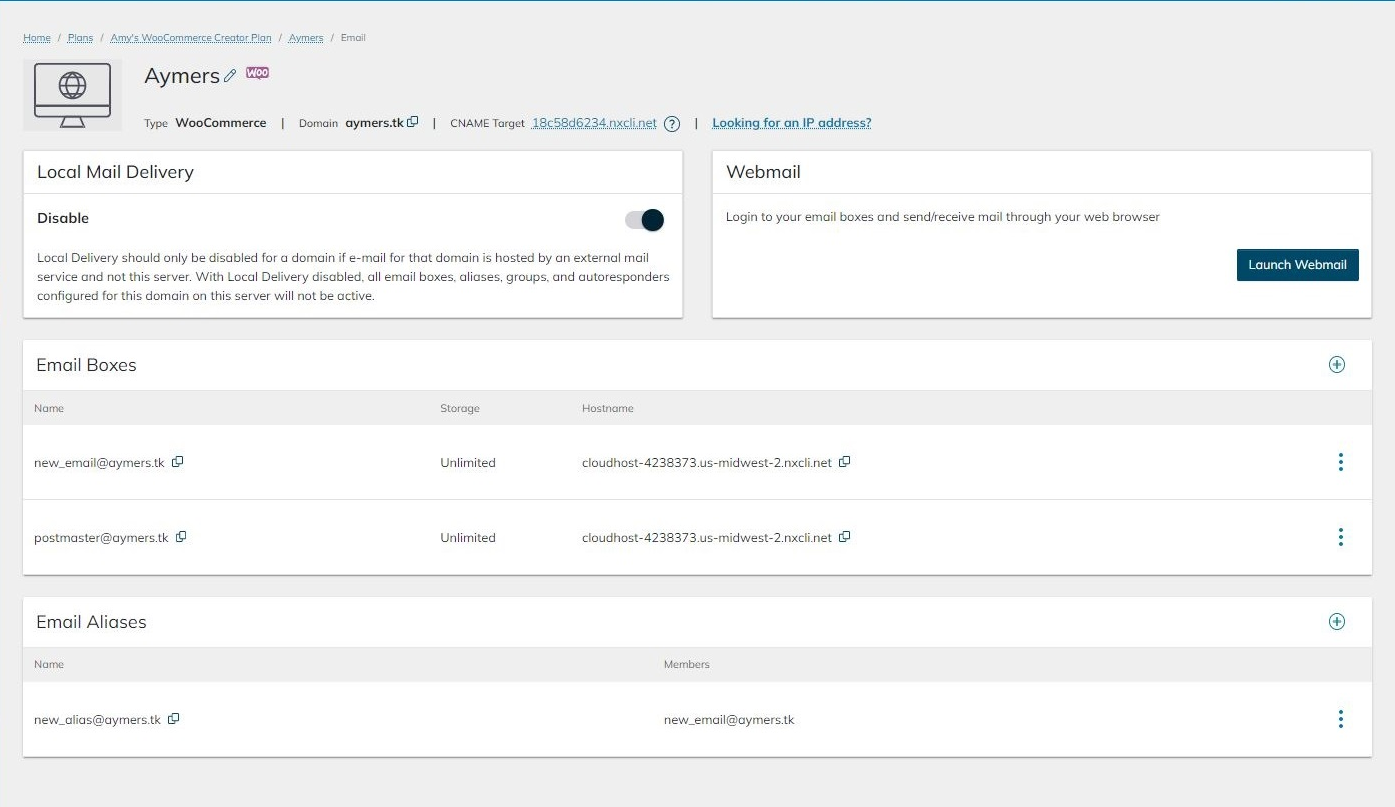Copy new_alias@aymers.tk address
Screen dimensions: 1395x807
click(174, 719)
